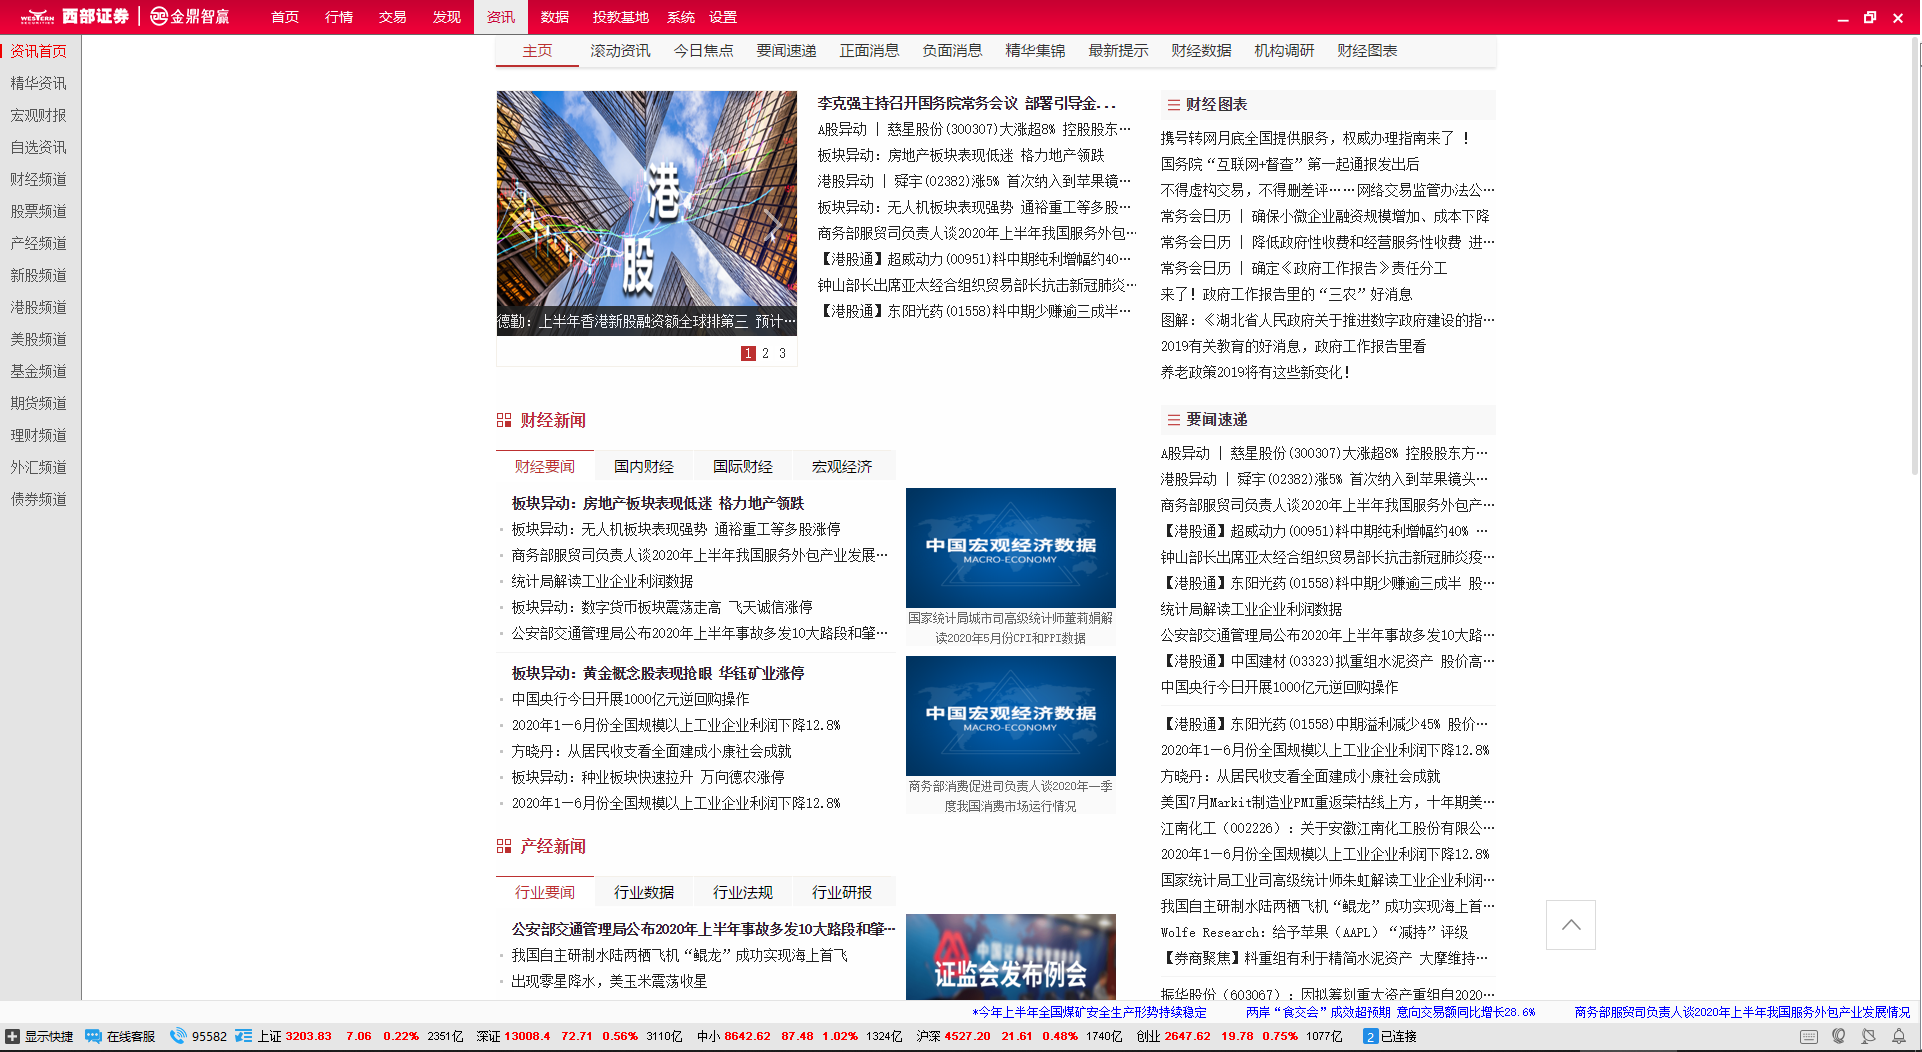
Task: Switch to the 负面消息 tab
Action: [951, 50]
